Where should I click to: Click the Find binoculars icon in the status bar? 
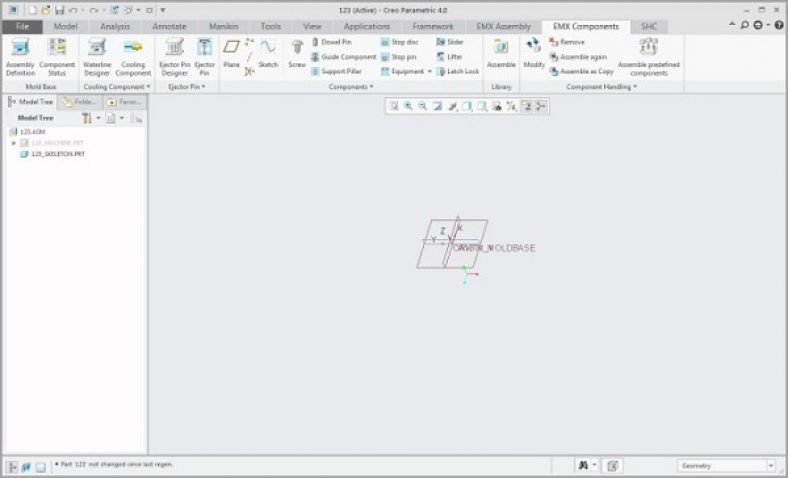[x=583, y=465]
